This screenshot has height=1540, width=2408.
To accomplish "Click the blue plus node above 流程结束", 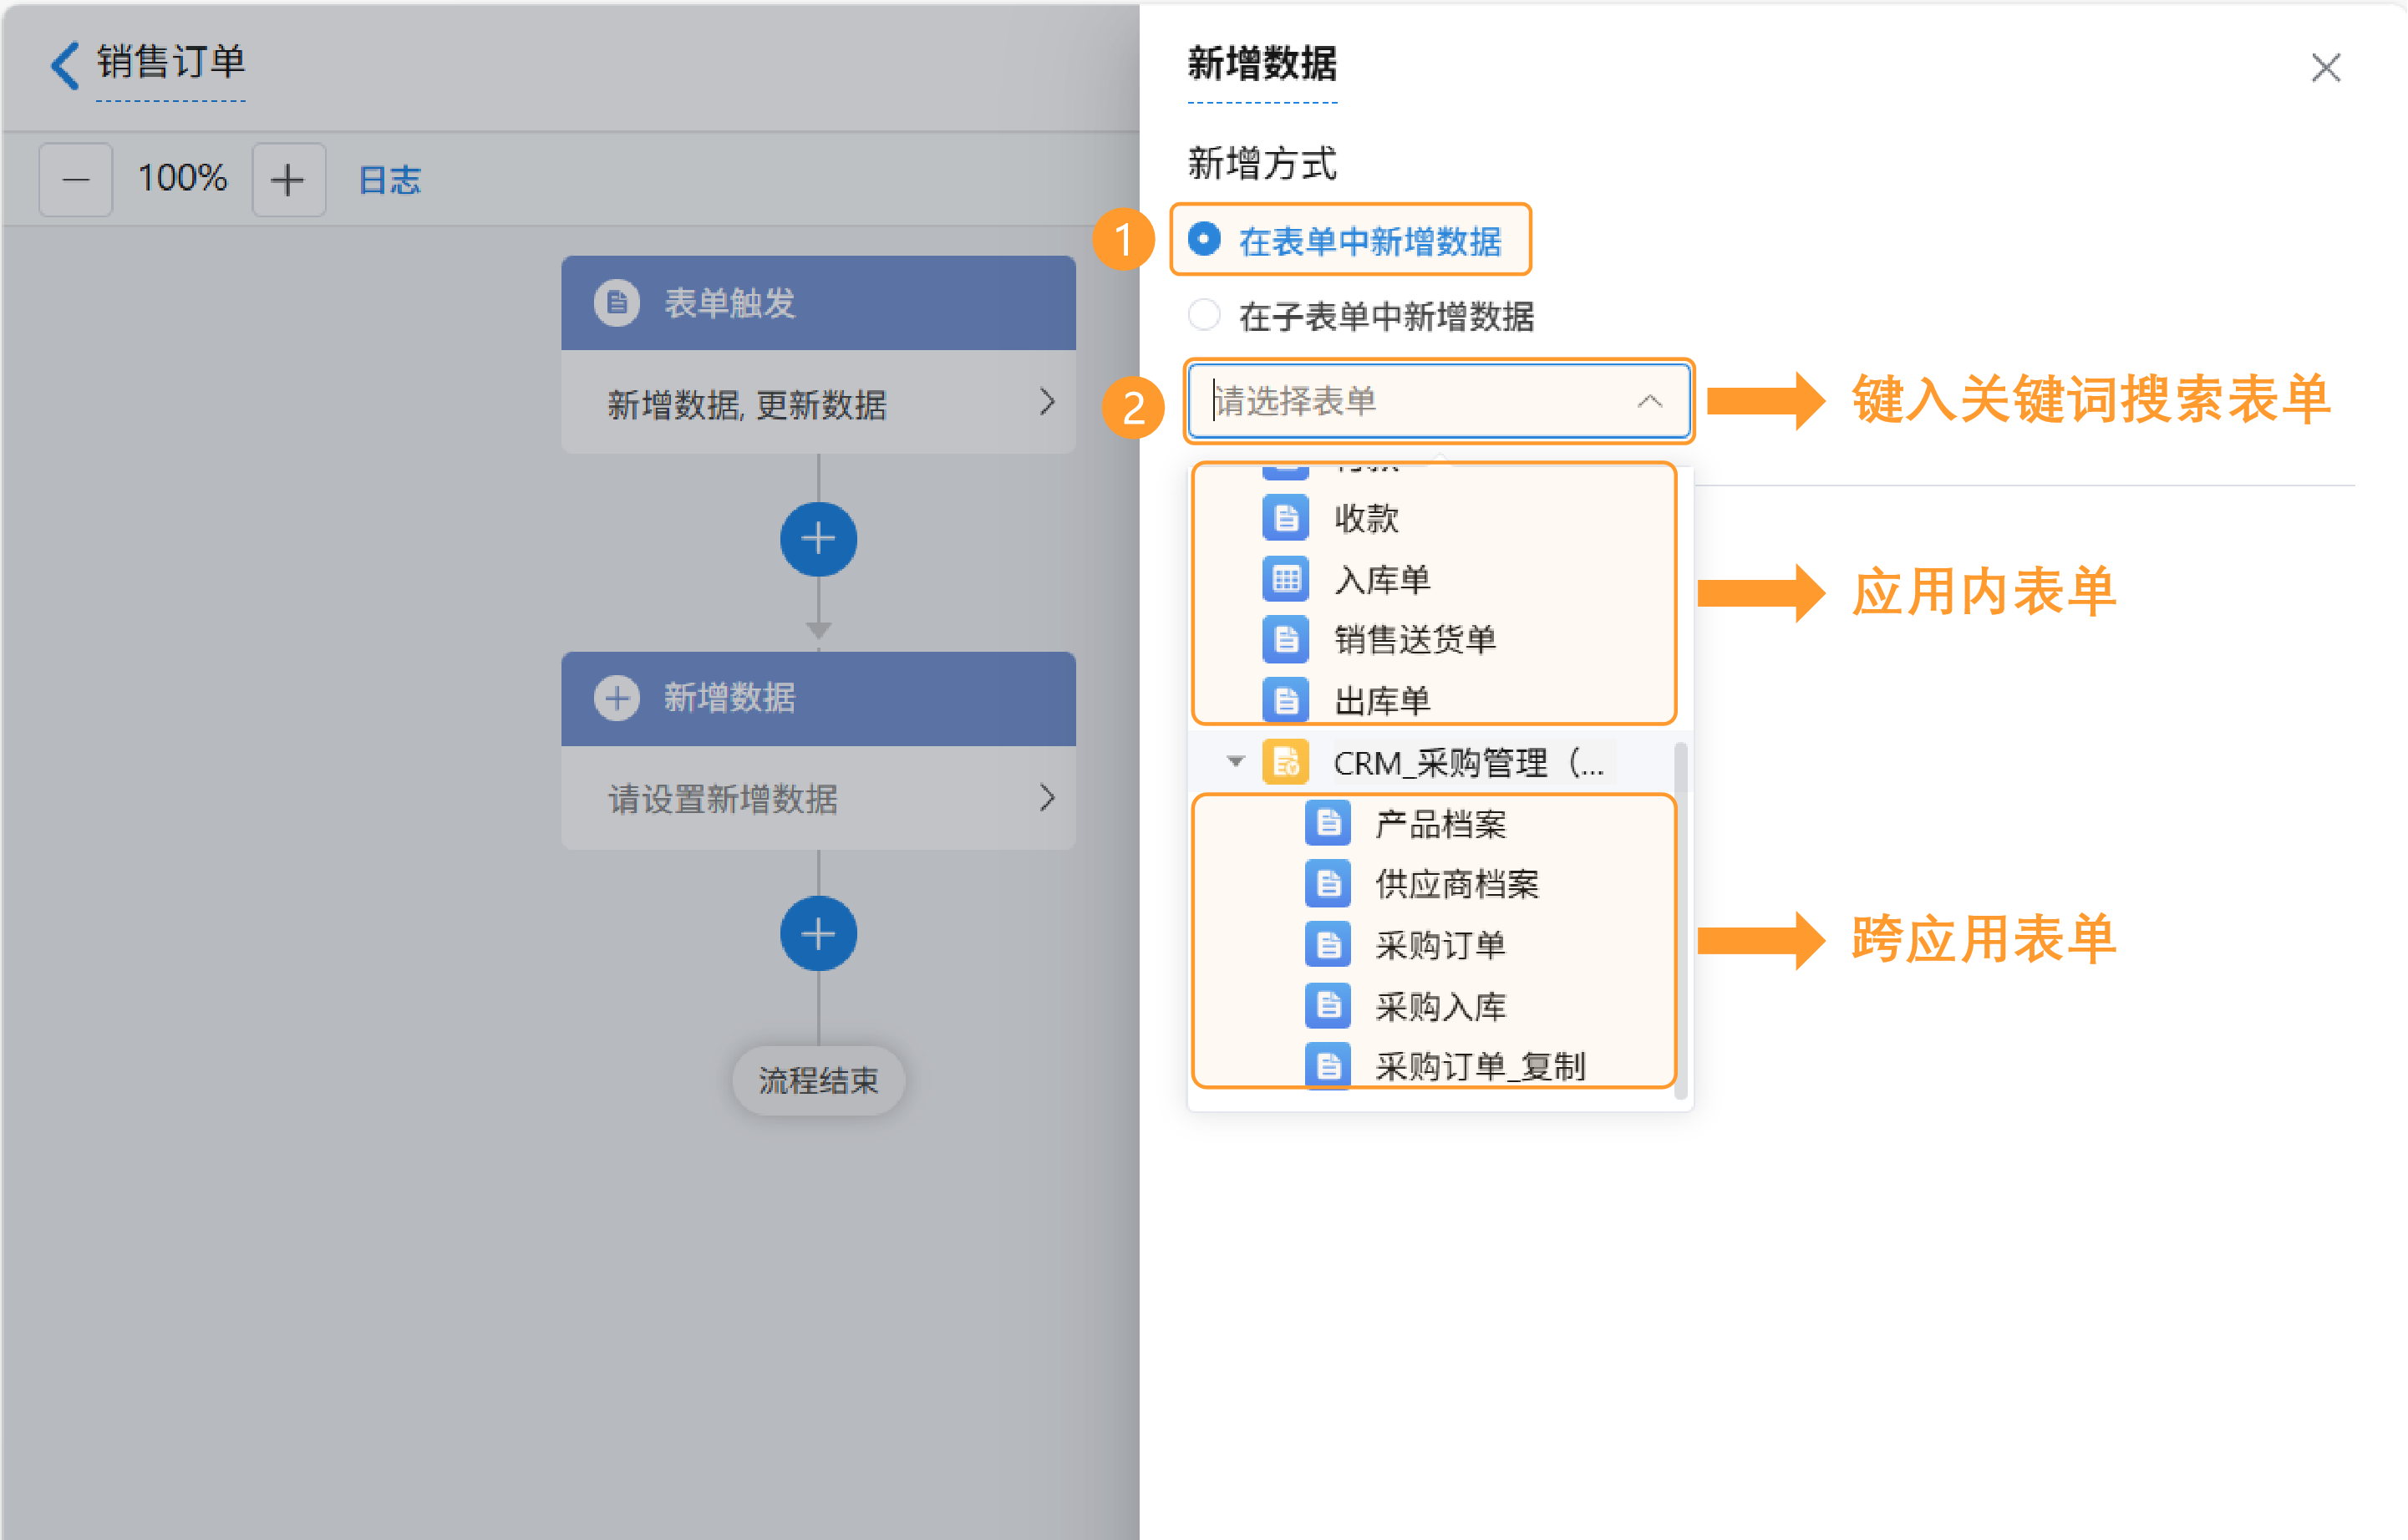I will (818, 933).
